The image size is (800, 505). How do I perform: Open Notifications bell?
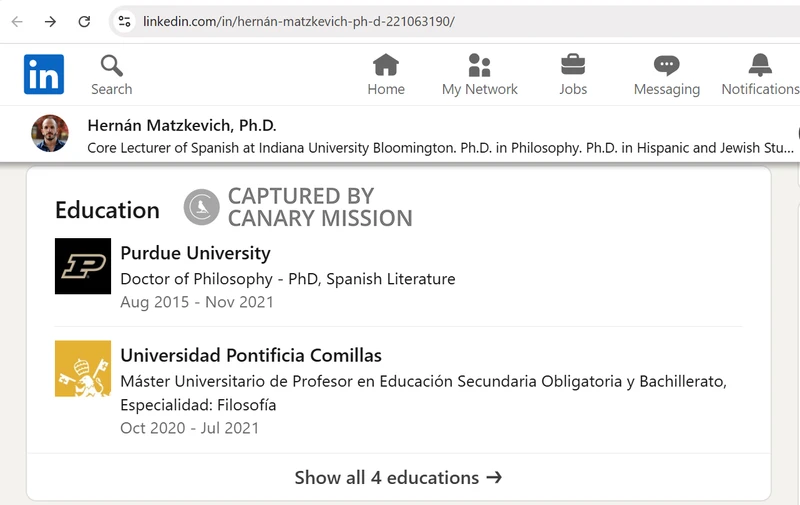(760, 75)
